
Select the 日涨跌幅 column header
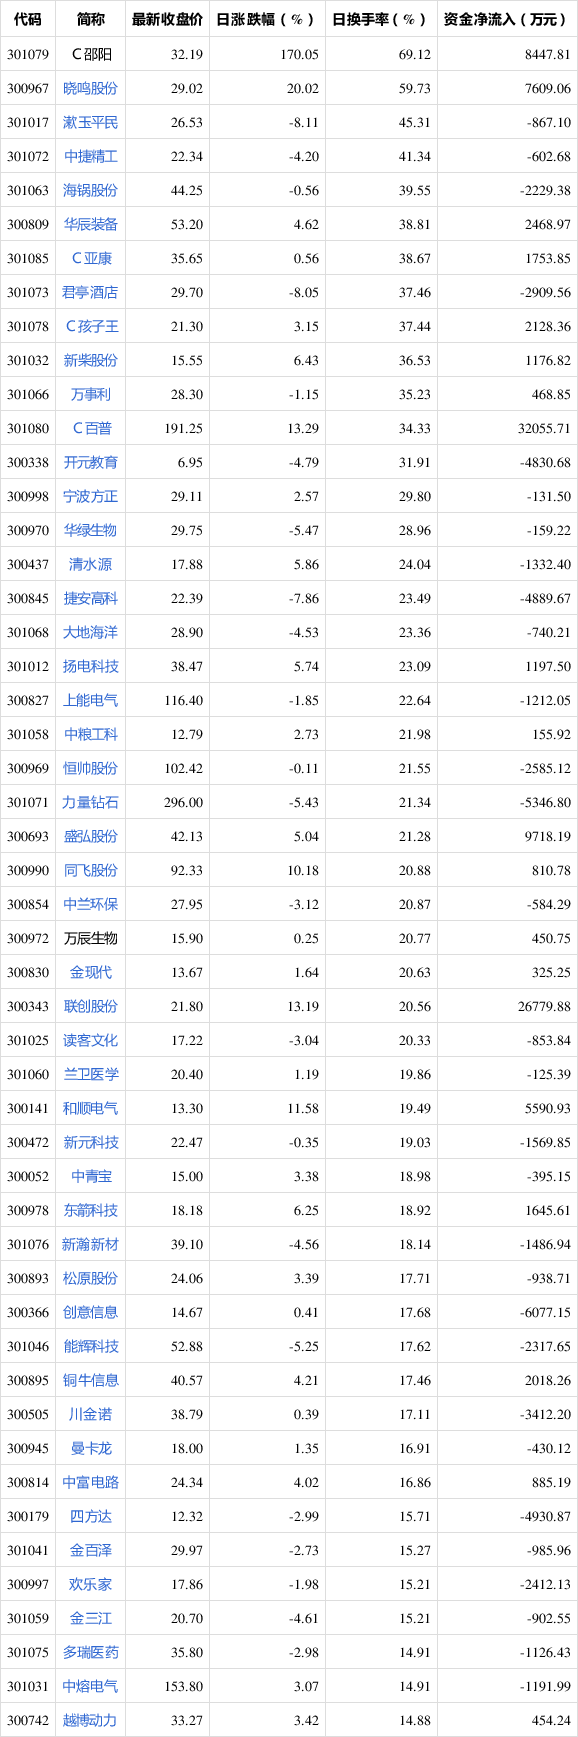266,19
